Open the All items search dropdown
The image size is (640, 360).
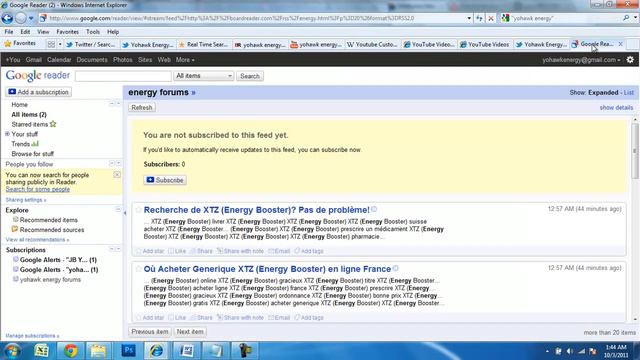point(204,76)
